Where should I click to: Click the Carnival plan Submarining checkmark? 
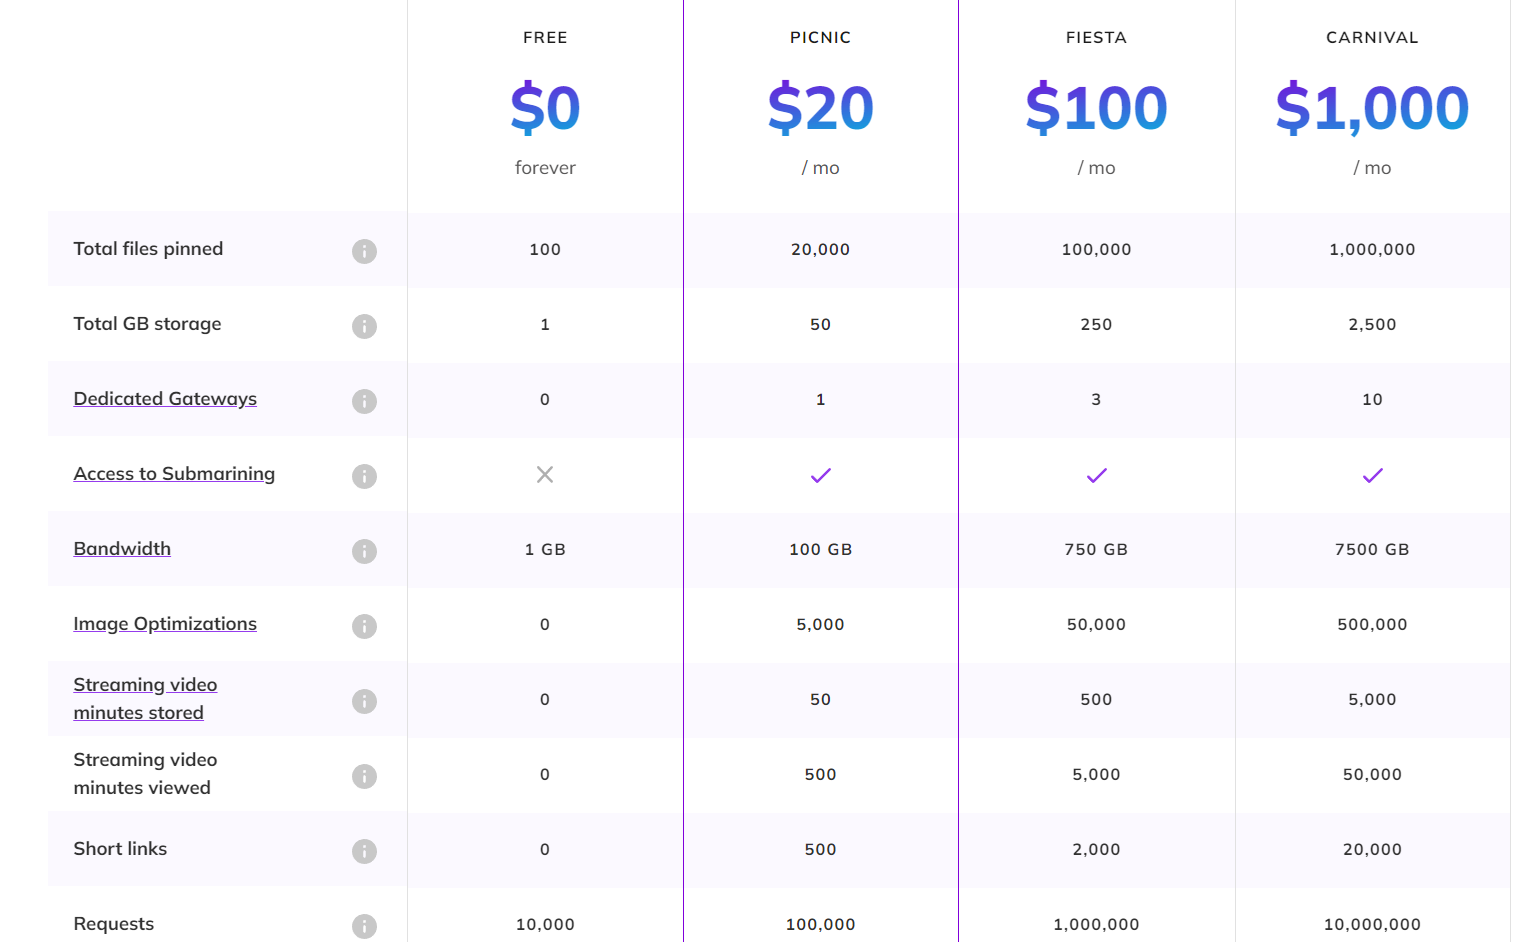click(x=1373, y=475)
